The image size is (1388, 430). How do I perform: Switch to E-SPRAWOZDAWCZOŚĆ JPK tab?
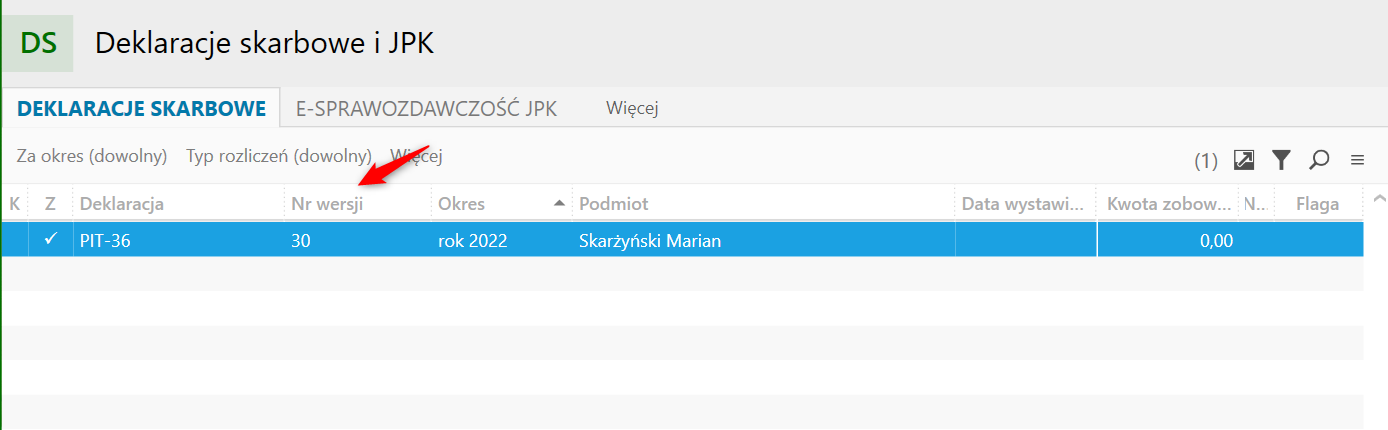[x=426, y=109]
